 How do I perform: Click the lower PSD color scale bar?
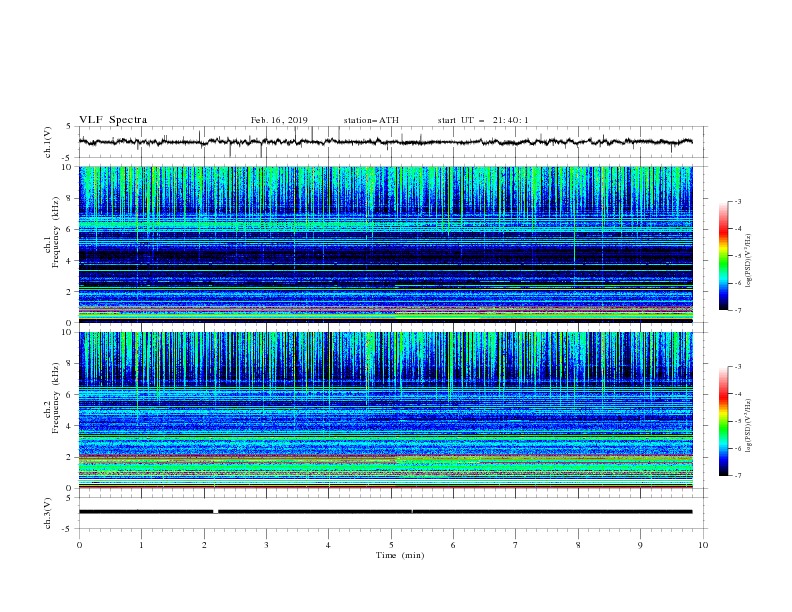724,421
